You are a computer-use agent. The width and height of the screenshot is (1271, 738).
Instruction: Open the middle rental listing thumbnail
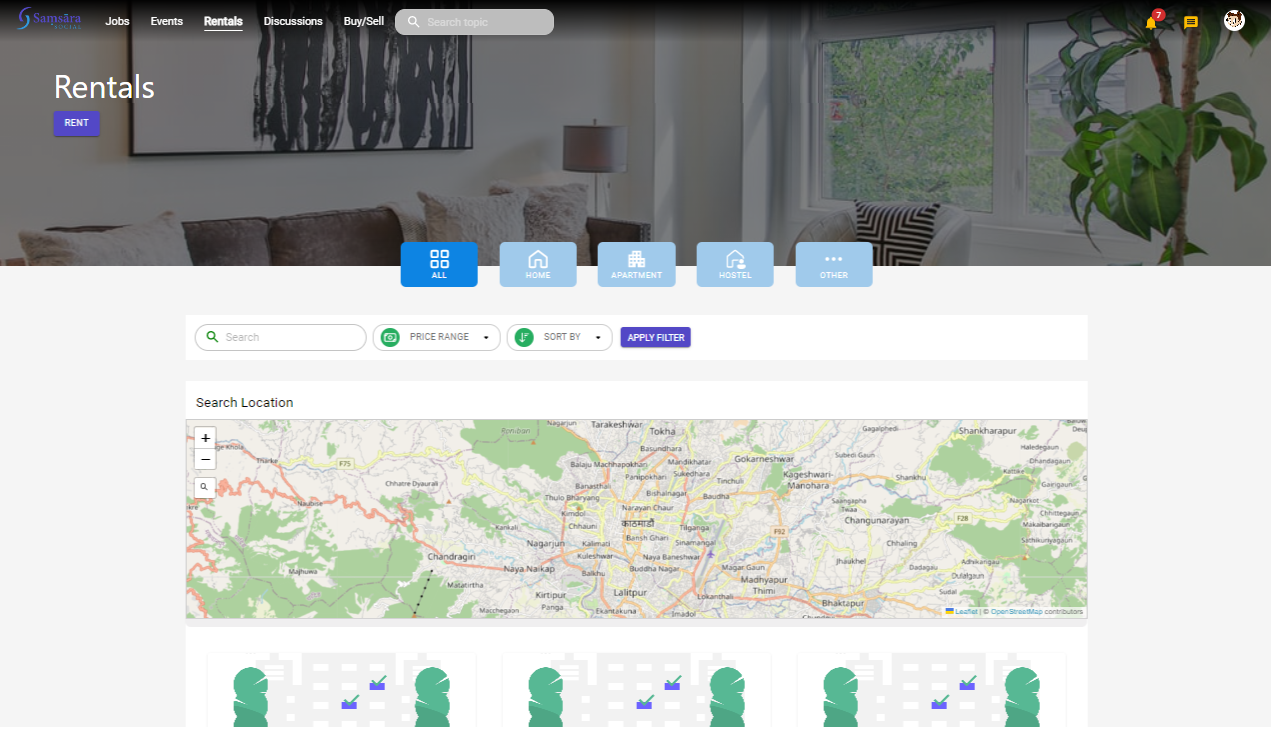point(636,690)
